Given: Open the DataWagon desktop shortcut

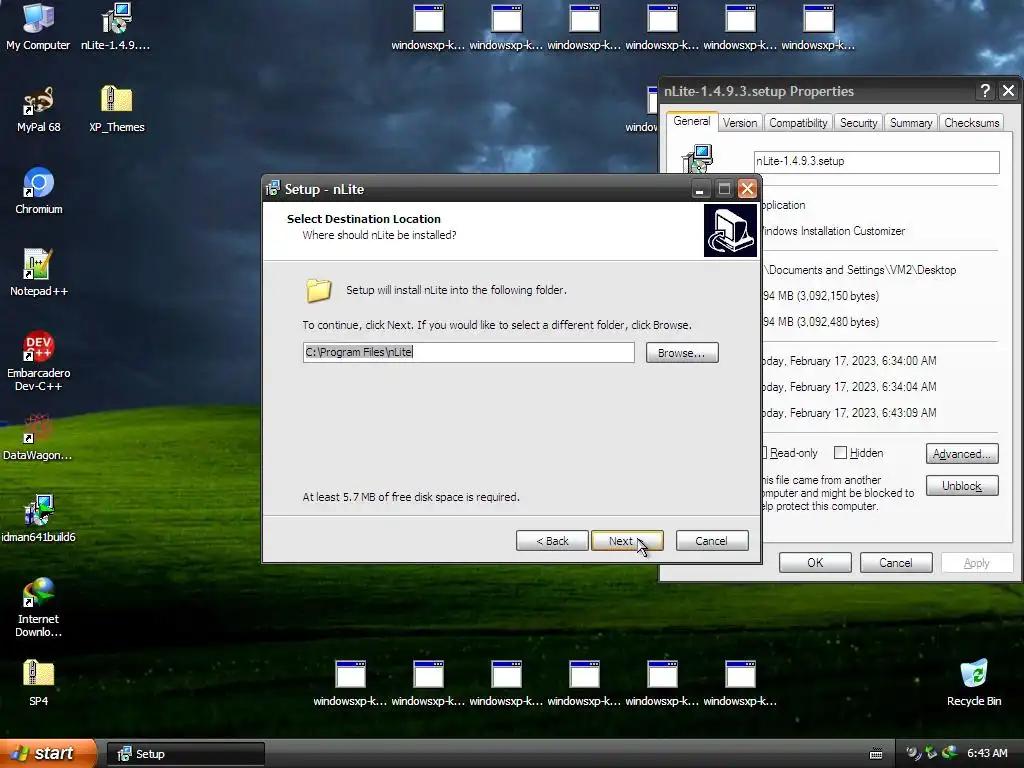Looking at the screenshot, I should click(39, 437).
